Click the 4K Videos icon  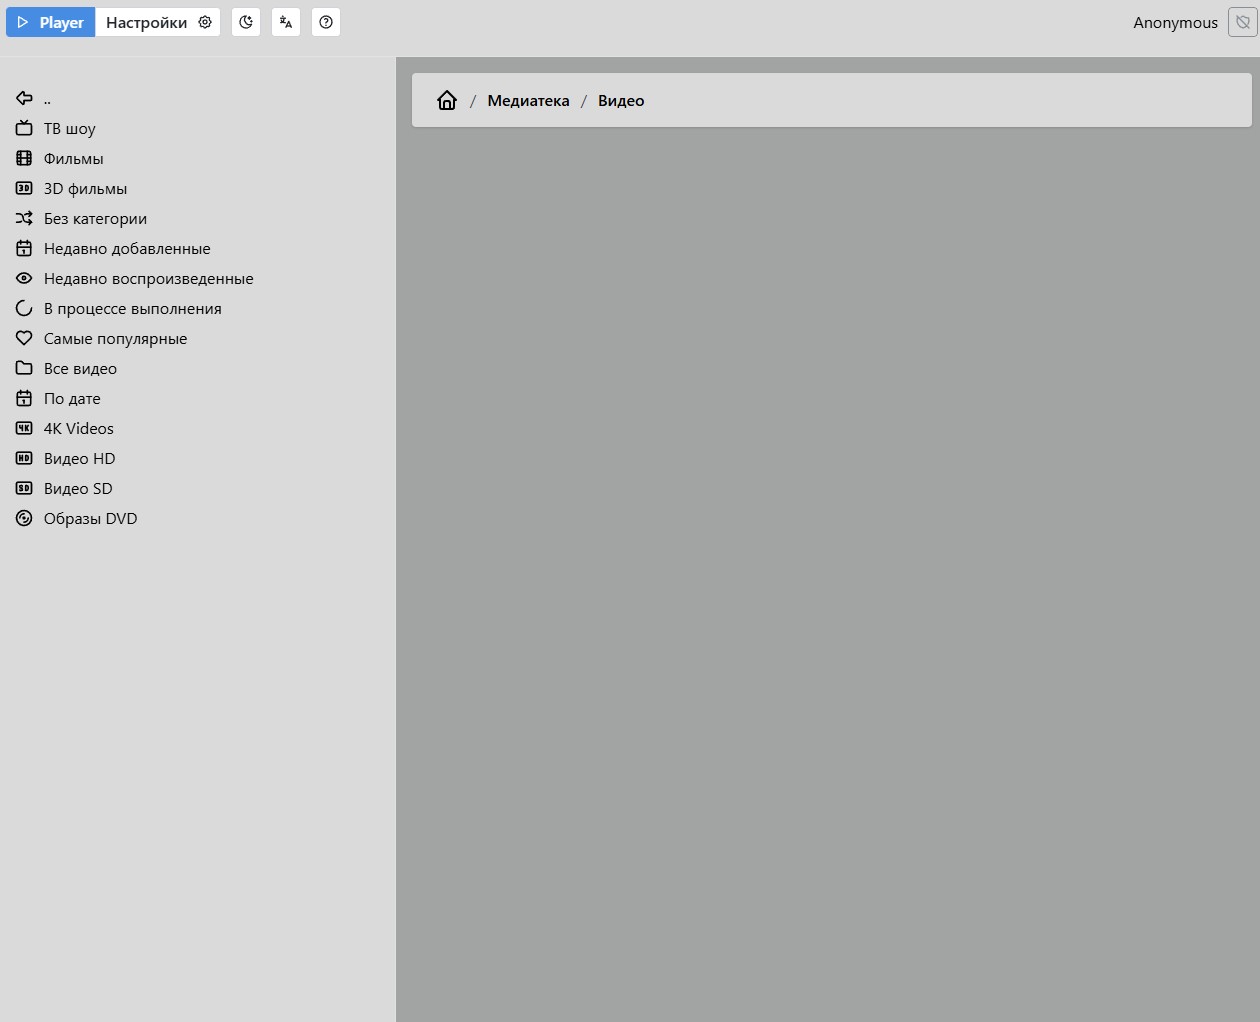click(x=24, y=428)
